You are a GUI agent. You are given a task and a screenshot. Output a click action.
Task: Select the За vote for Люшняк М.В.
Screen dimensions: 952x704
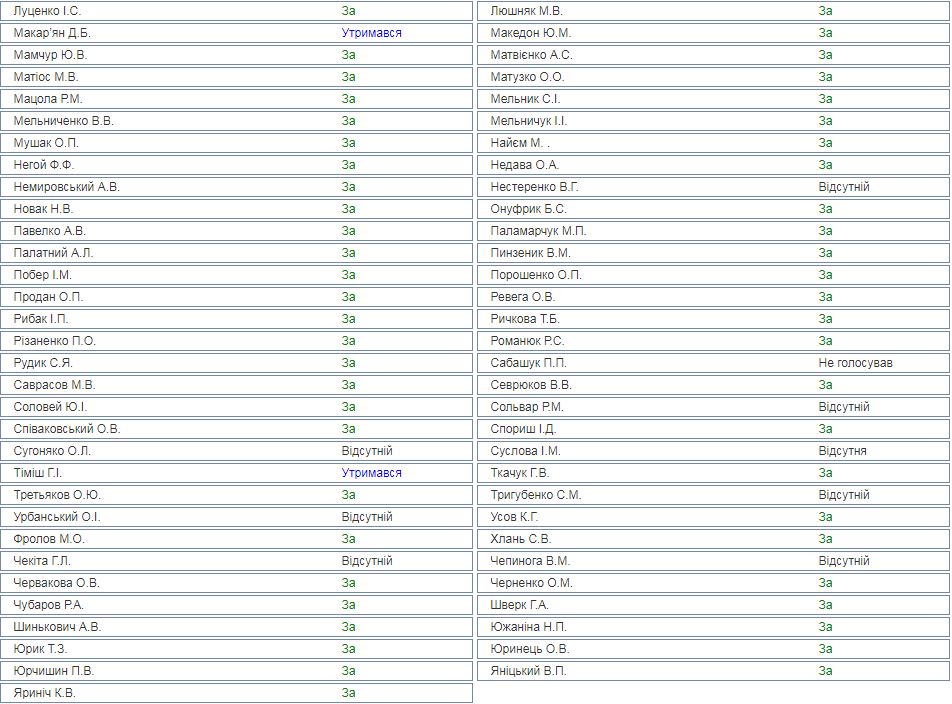coord(825,11)
